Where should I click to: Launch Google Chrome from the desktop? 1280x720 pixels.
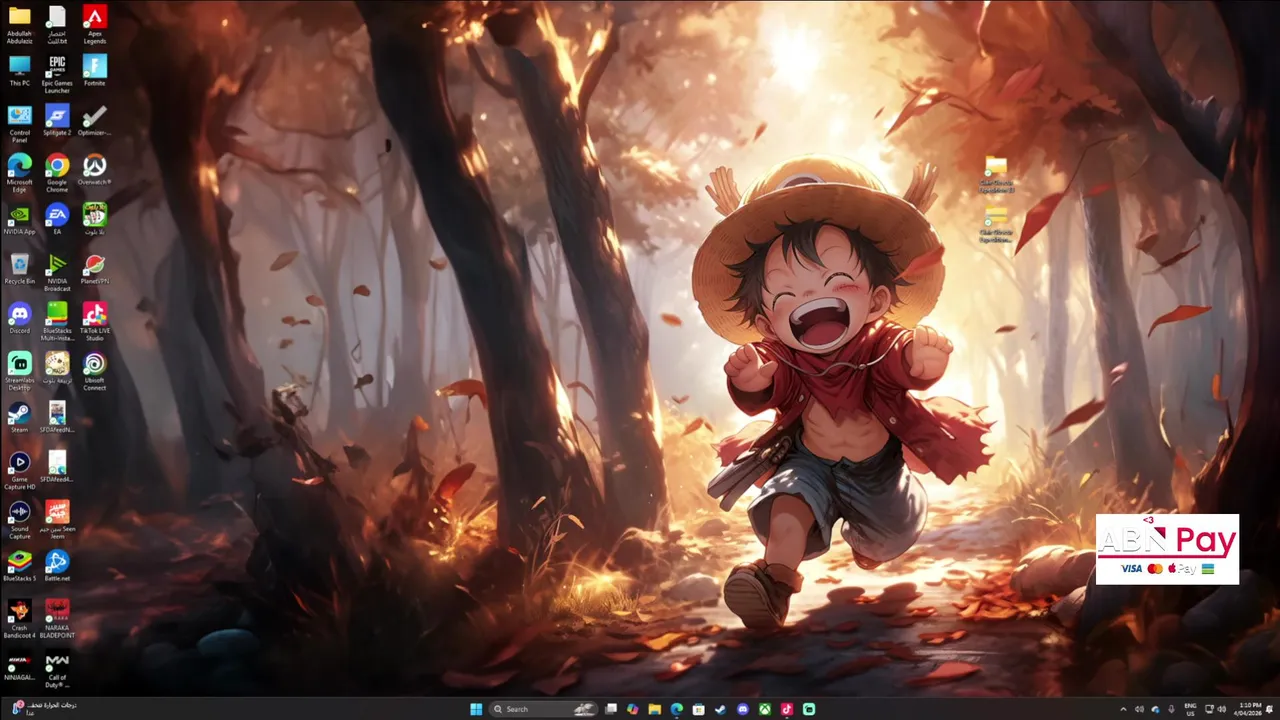click(x=57, y=172)
